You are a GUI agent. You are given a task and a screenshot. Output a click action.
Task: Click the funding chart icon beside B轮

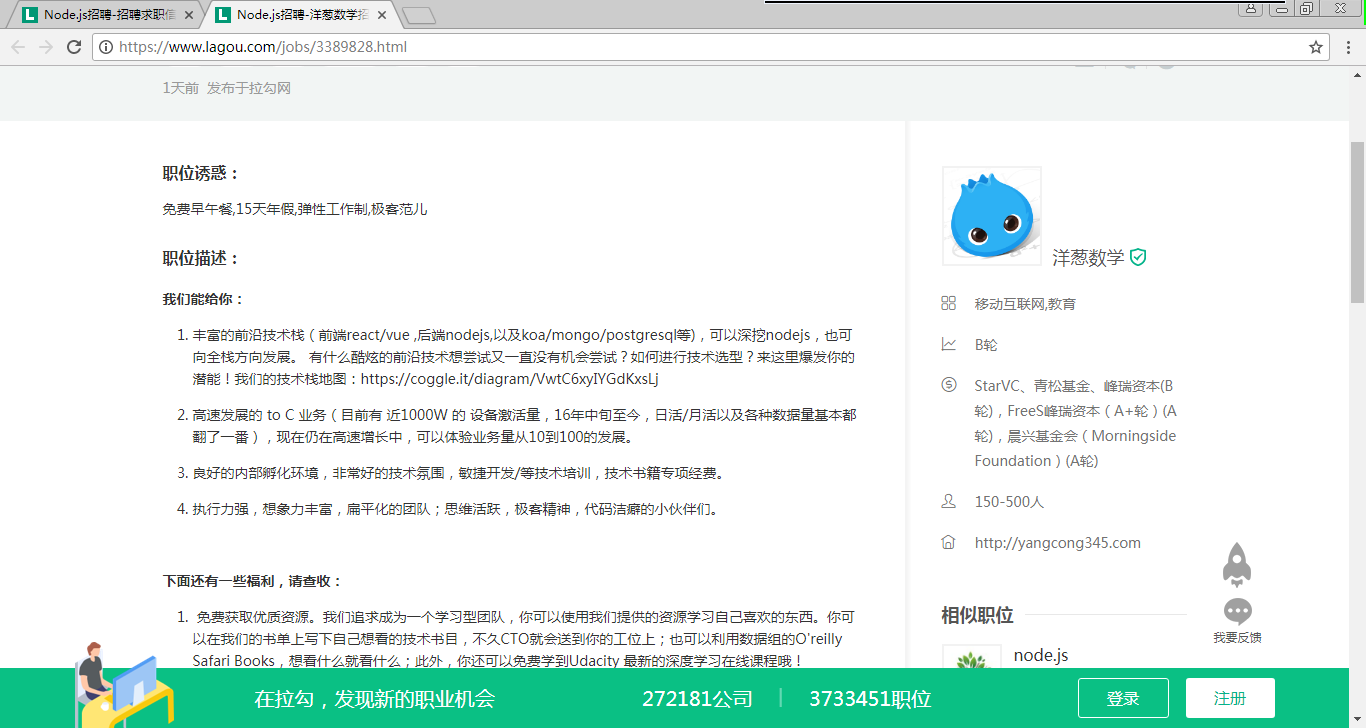(949, 344)
